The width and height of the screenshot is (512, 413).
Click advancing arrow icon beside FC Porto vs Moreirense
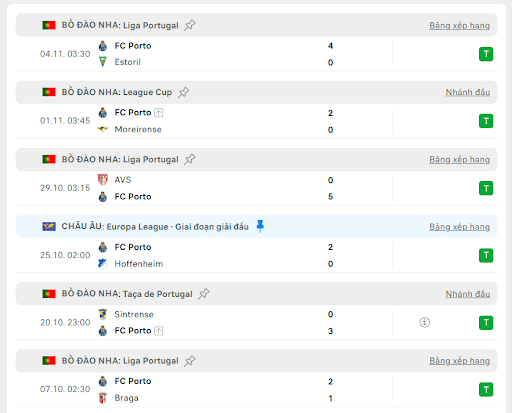(159, 113)
